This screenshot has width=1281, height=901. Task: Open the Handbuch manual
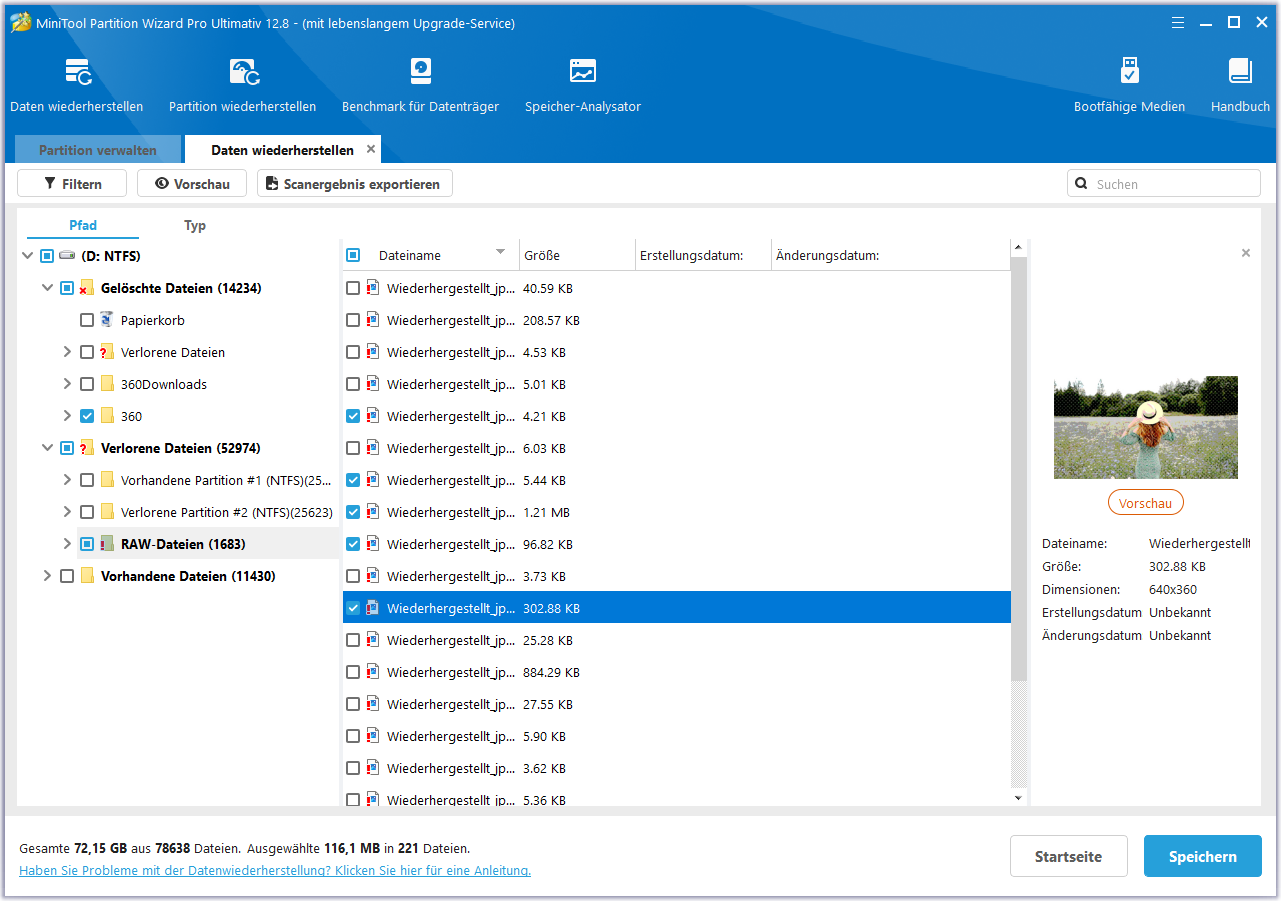(x=1240, y=85)
